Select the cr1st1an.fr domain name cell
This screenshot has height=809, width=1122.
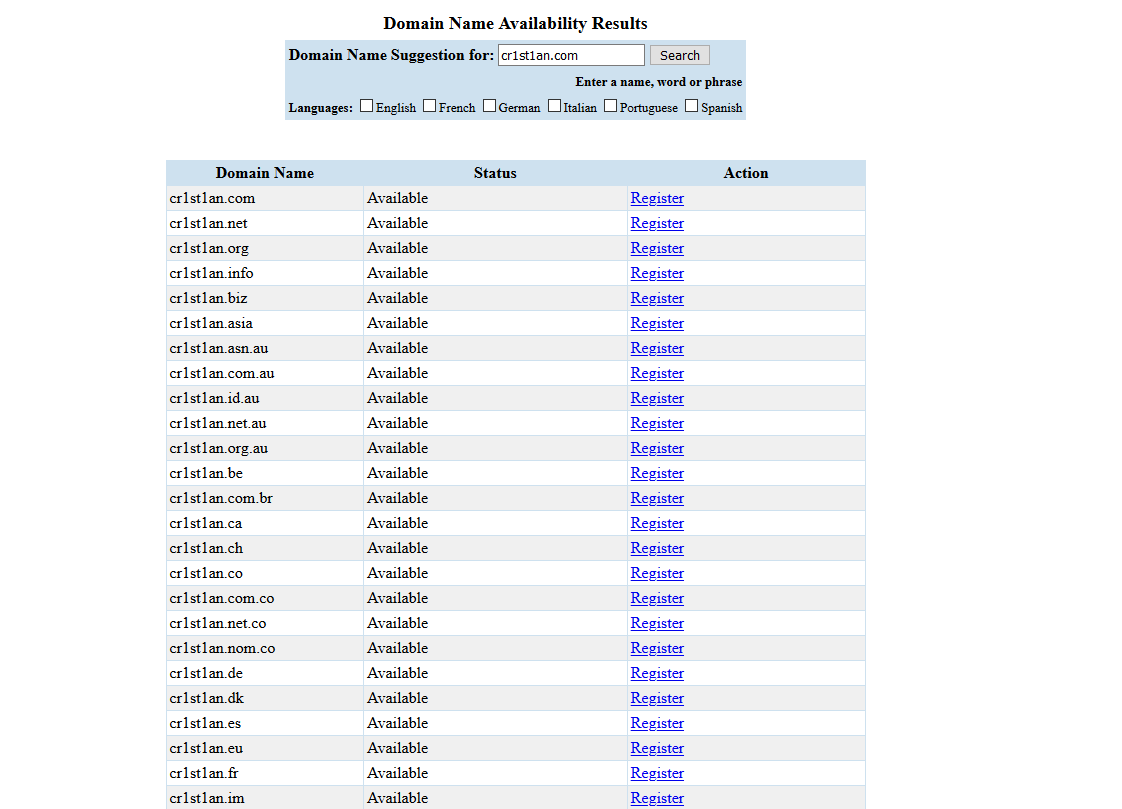(x=265, y=774)
